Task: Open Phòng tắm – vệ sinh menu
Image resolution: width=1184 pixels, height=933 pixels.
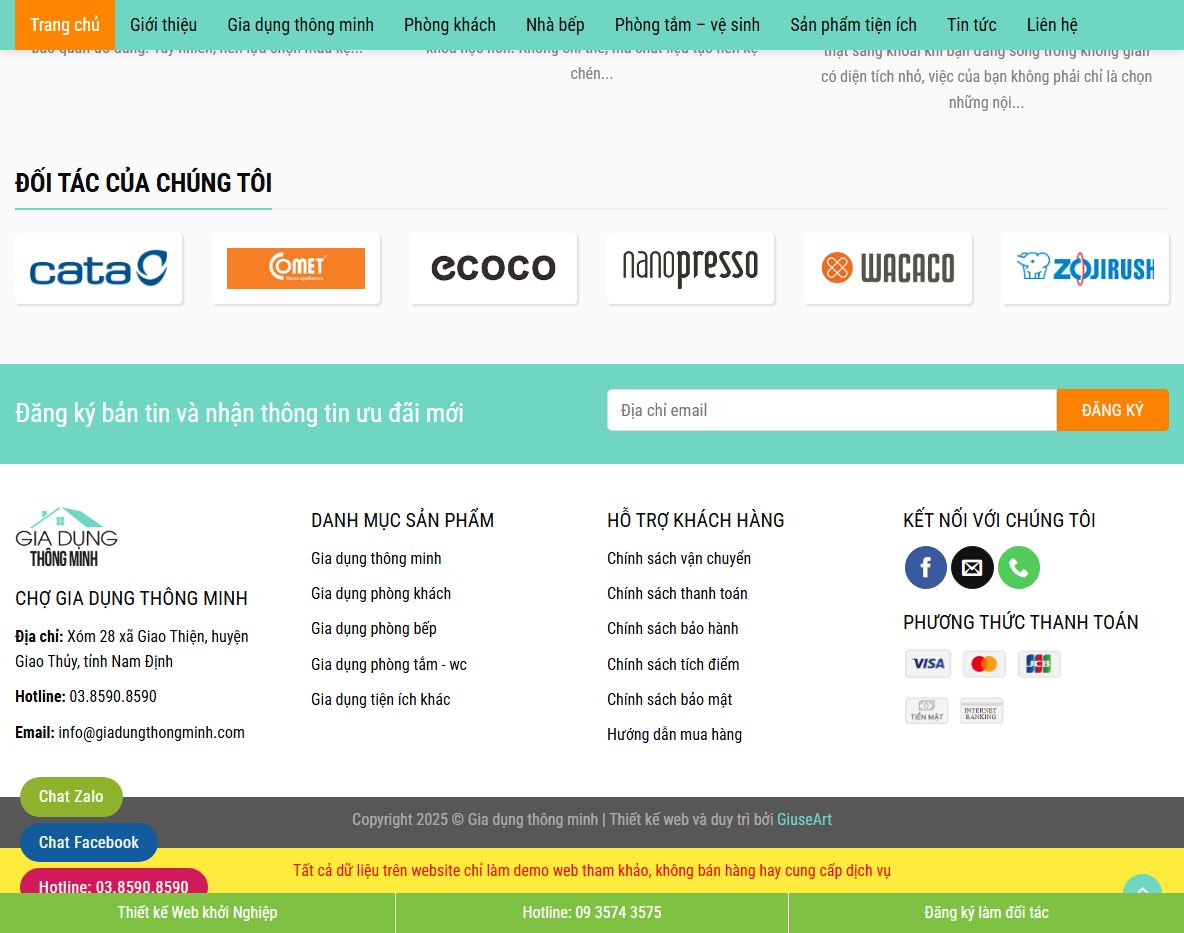Action: click(x=687, y=25)
